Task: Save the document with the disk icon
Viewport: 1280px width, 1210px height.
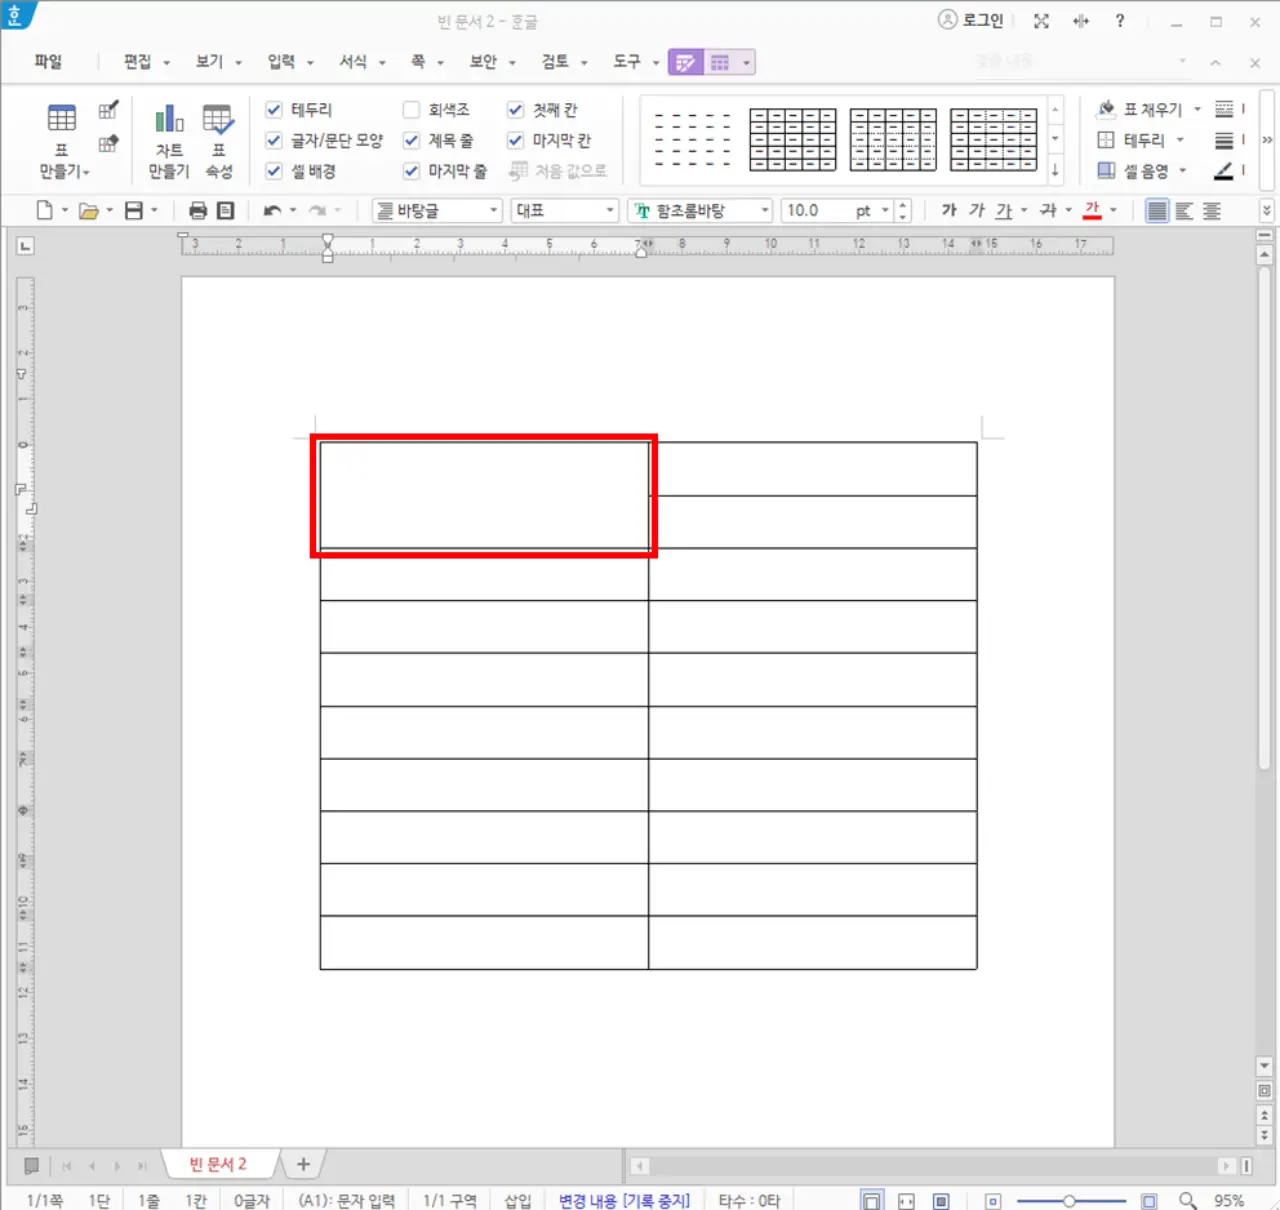Action: click(133, 210)
